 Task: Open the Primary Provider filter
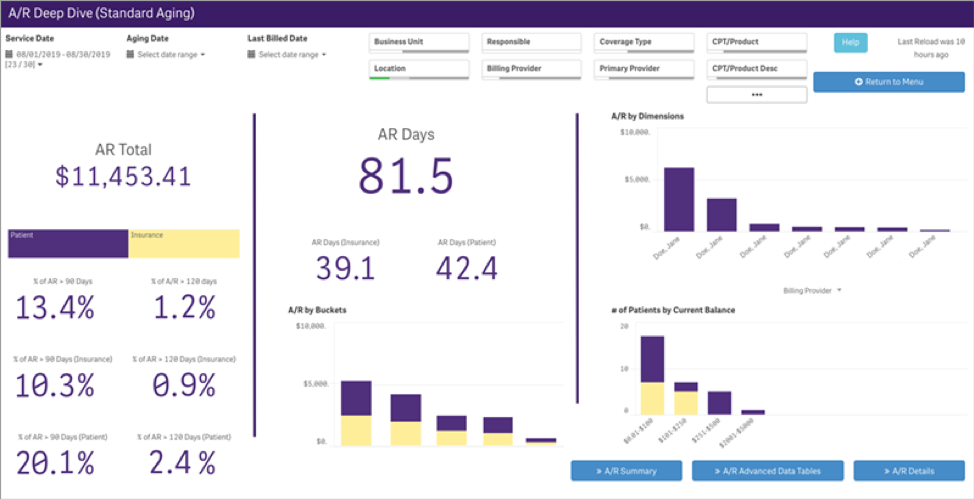click(x=644, y=70)
